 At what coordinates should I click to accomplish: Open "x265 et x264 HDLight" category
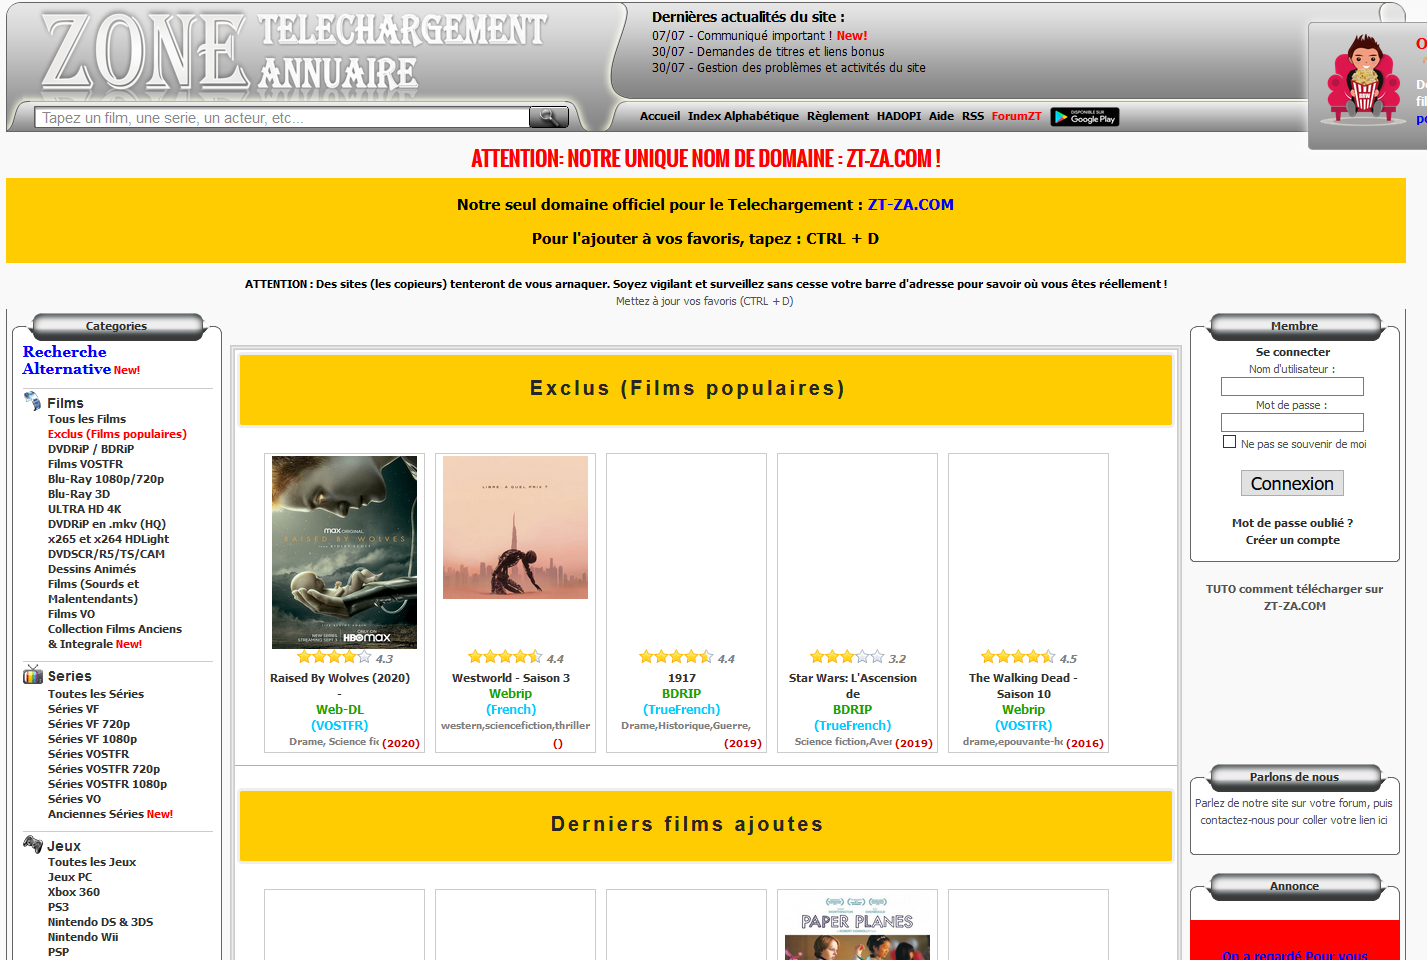[108, 539]
